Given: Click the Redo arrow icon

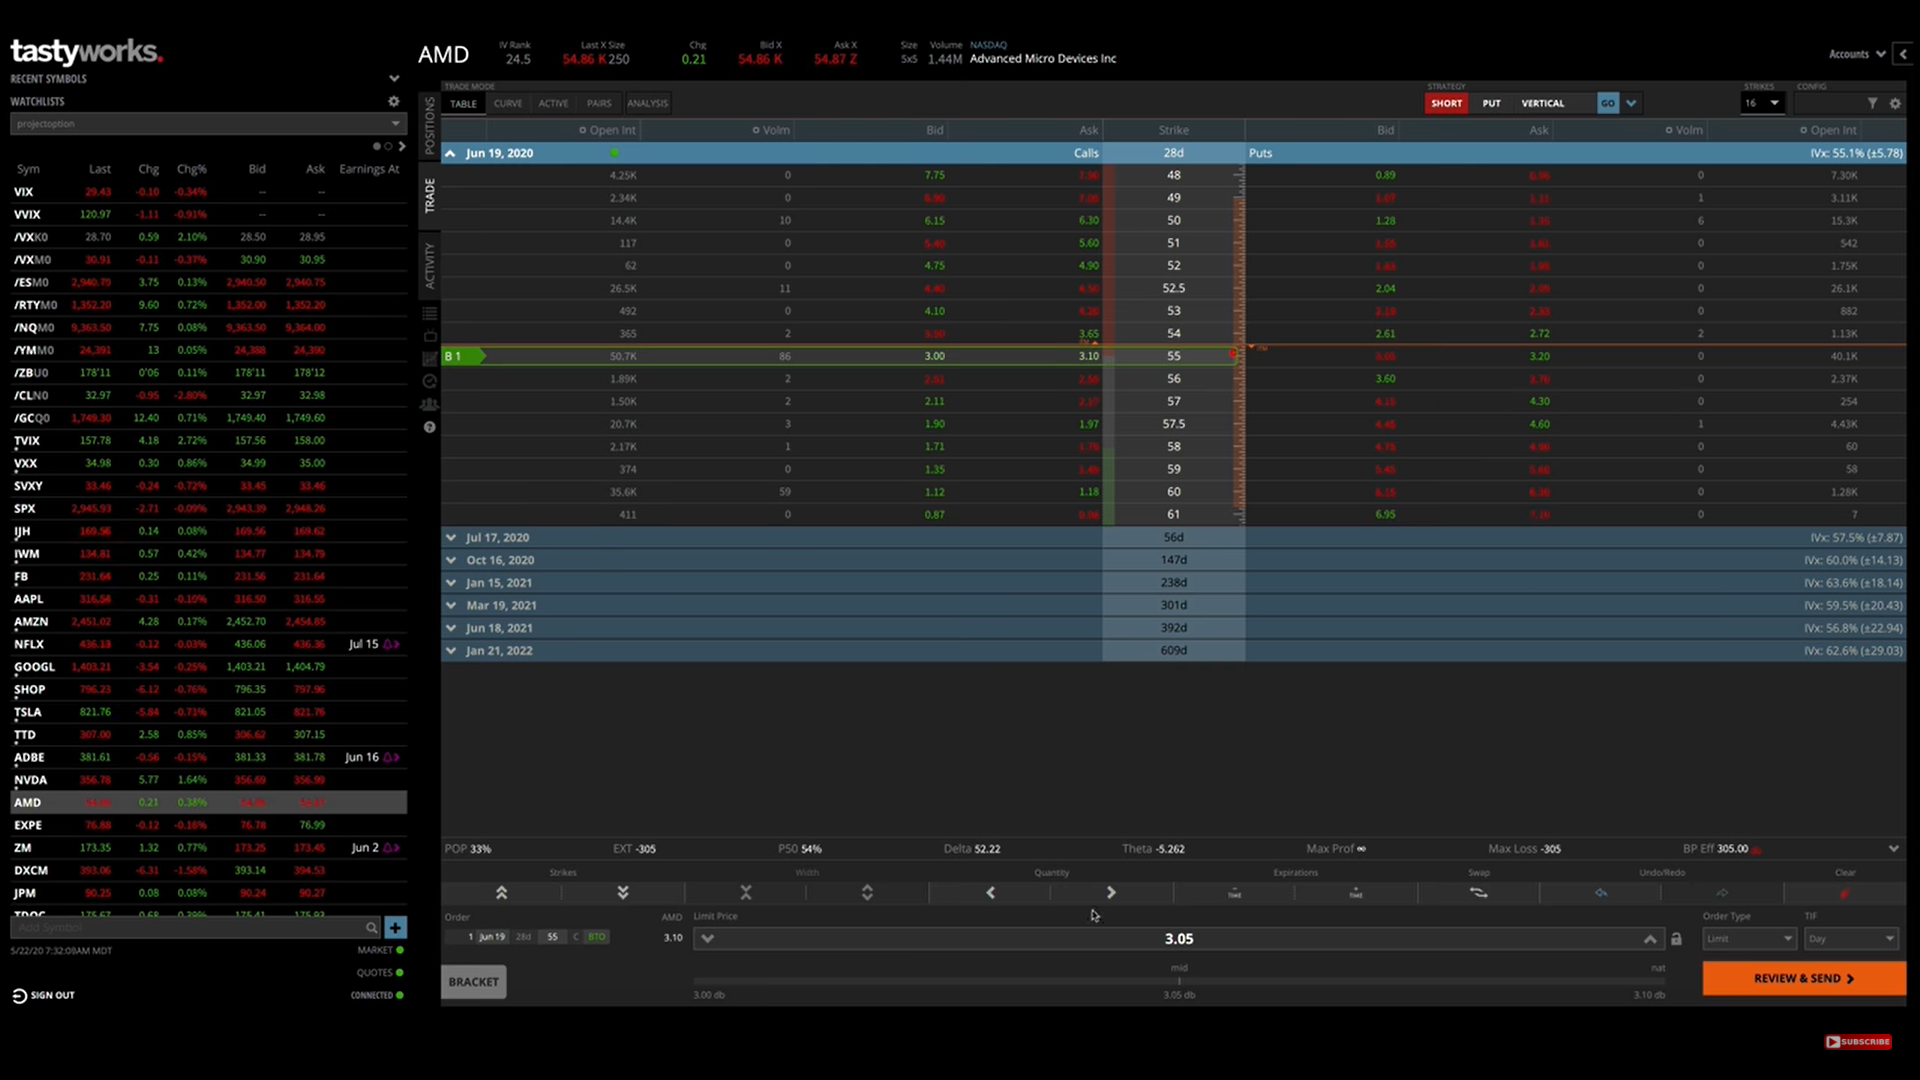Looking at the screenshot, I should [1722, 892].
